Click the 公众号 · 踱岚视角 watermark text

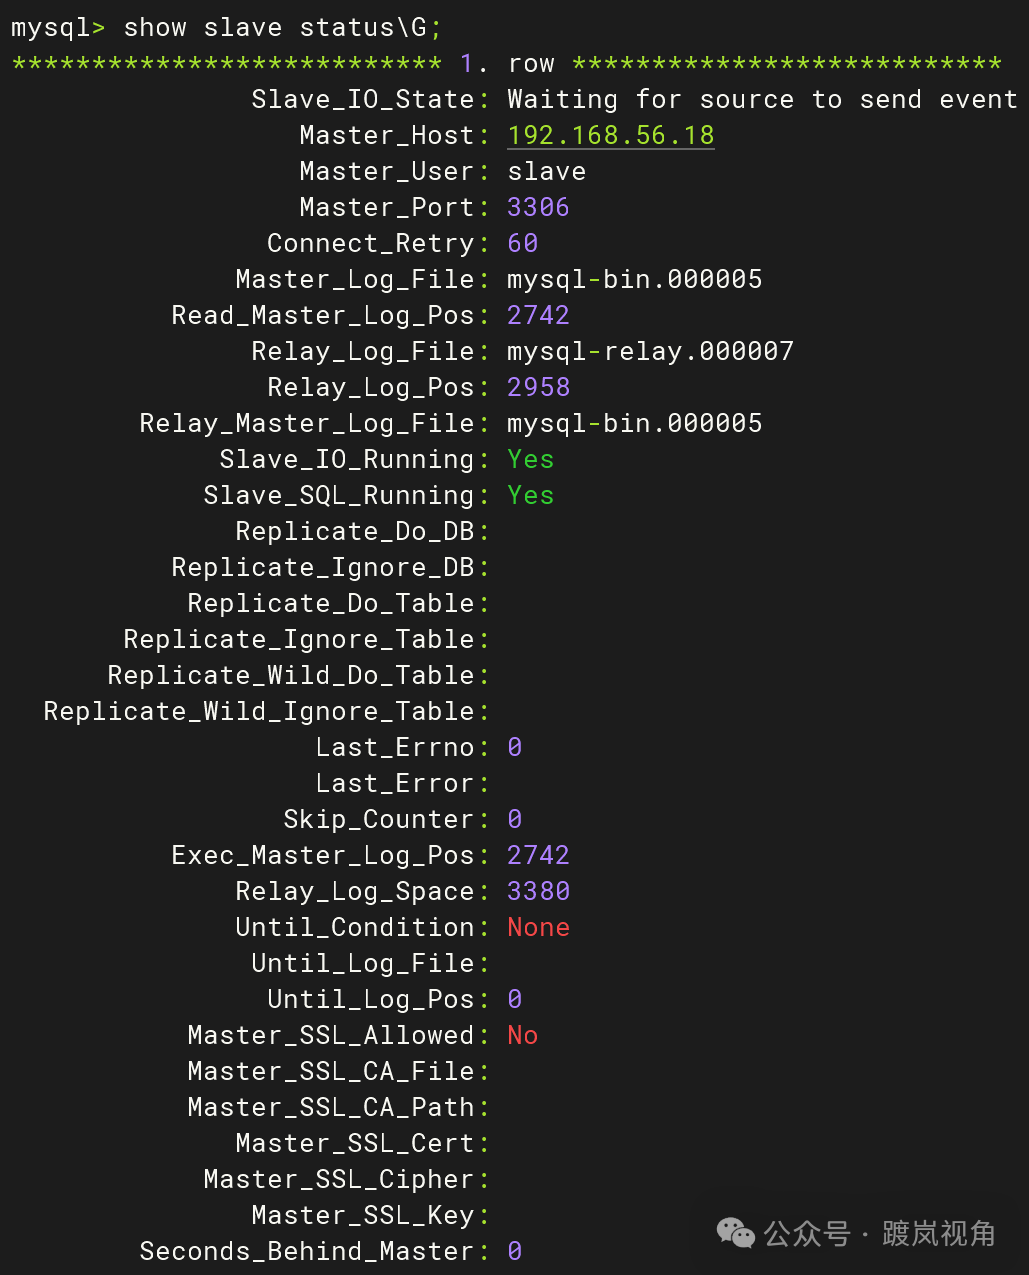pyautogui.click(x=880, y=1234)
